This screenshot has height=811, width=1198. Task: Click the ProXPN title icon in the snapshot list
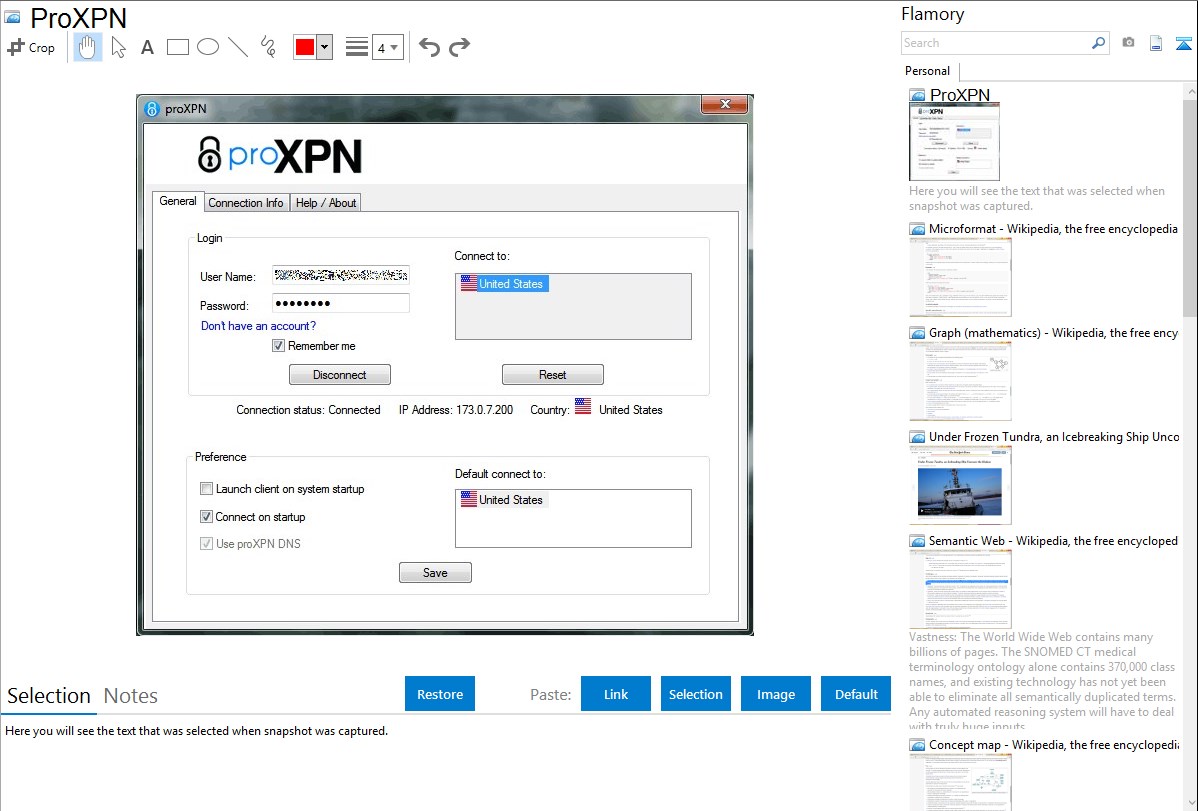pos(918,96)
